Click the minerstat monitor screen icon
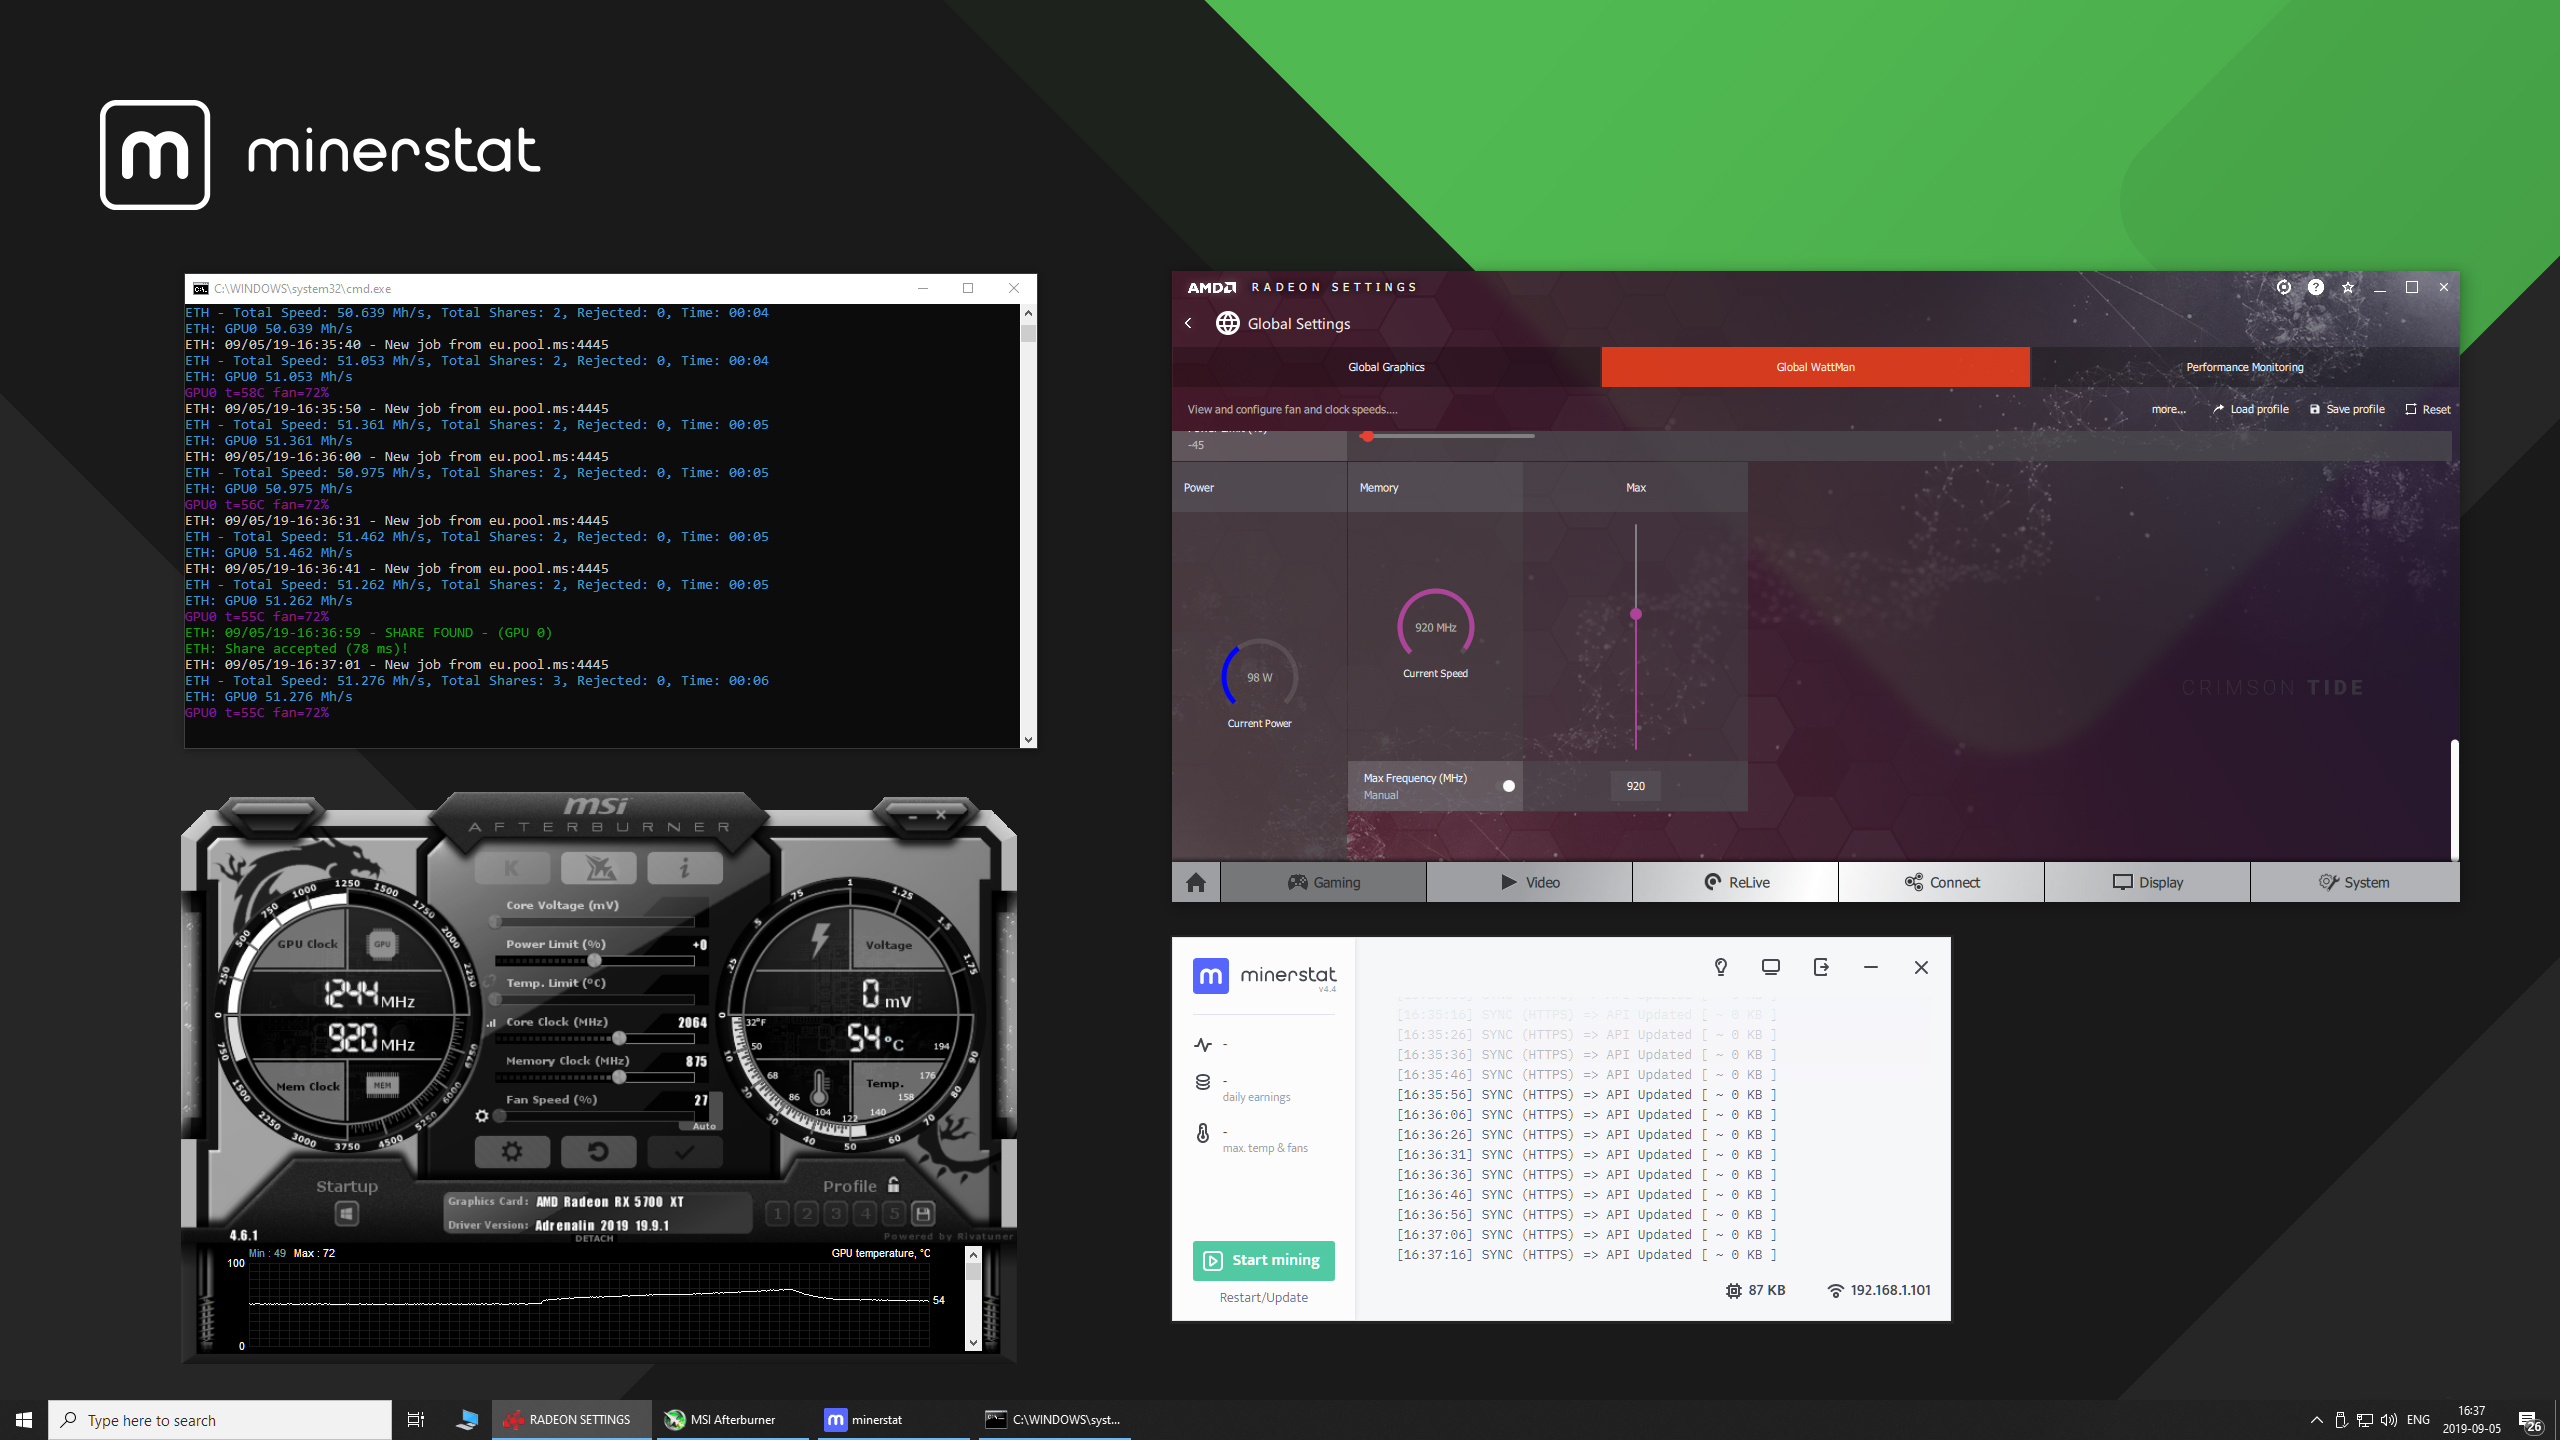This screenshot has height=1440, width=2560. (1771, 967)
